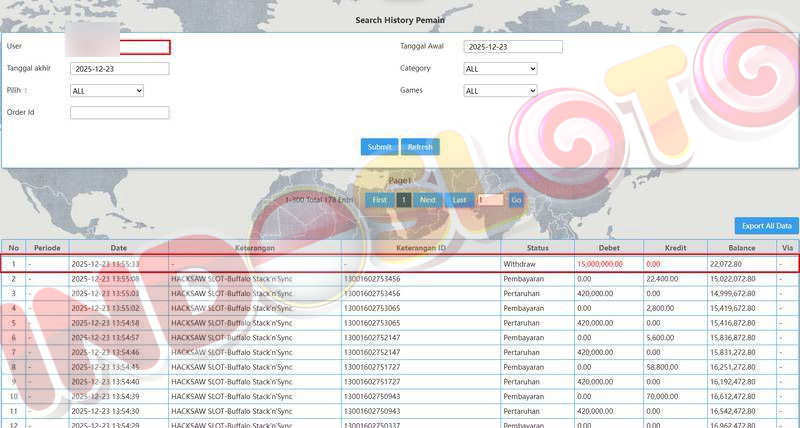Select the Withdraw row in table
The image size is (800, 428).
click(400, 264)
